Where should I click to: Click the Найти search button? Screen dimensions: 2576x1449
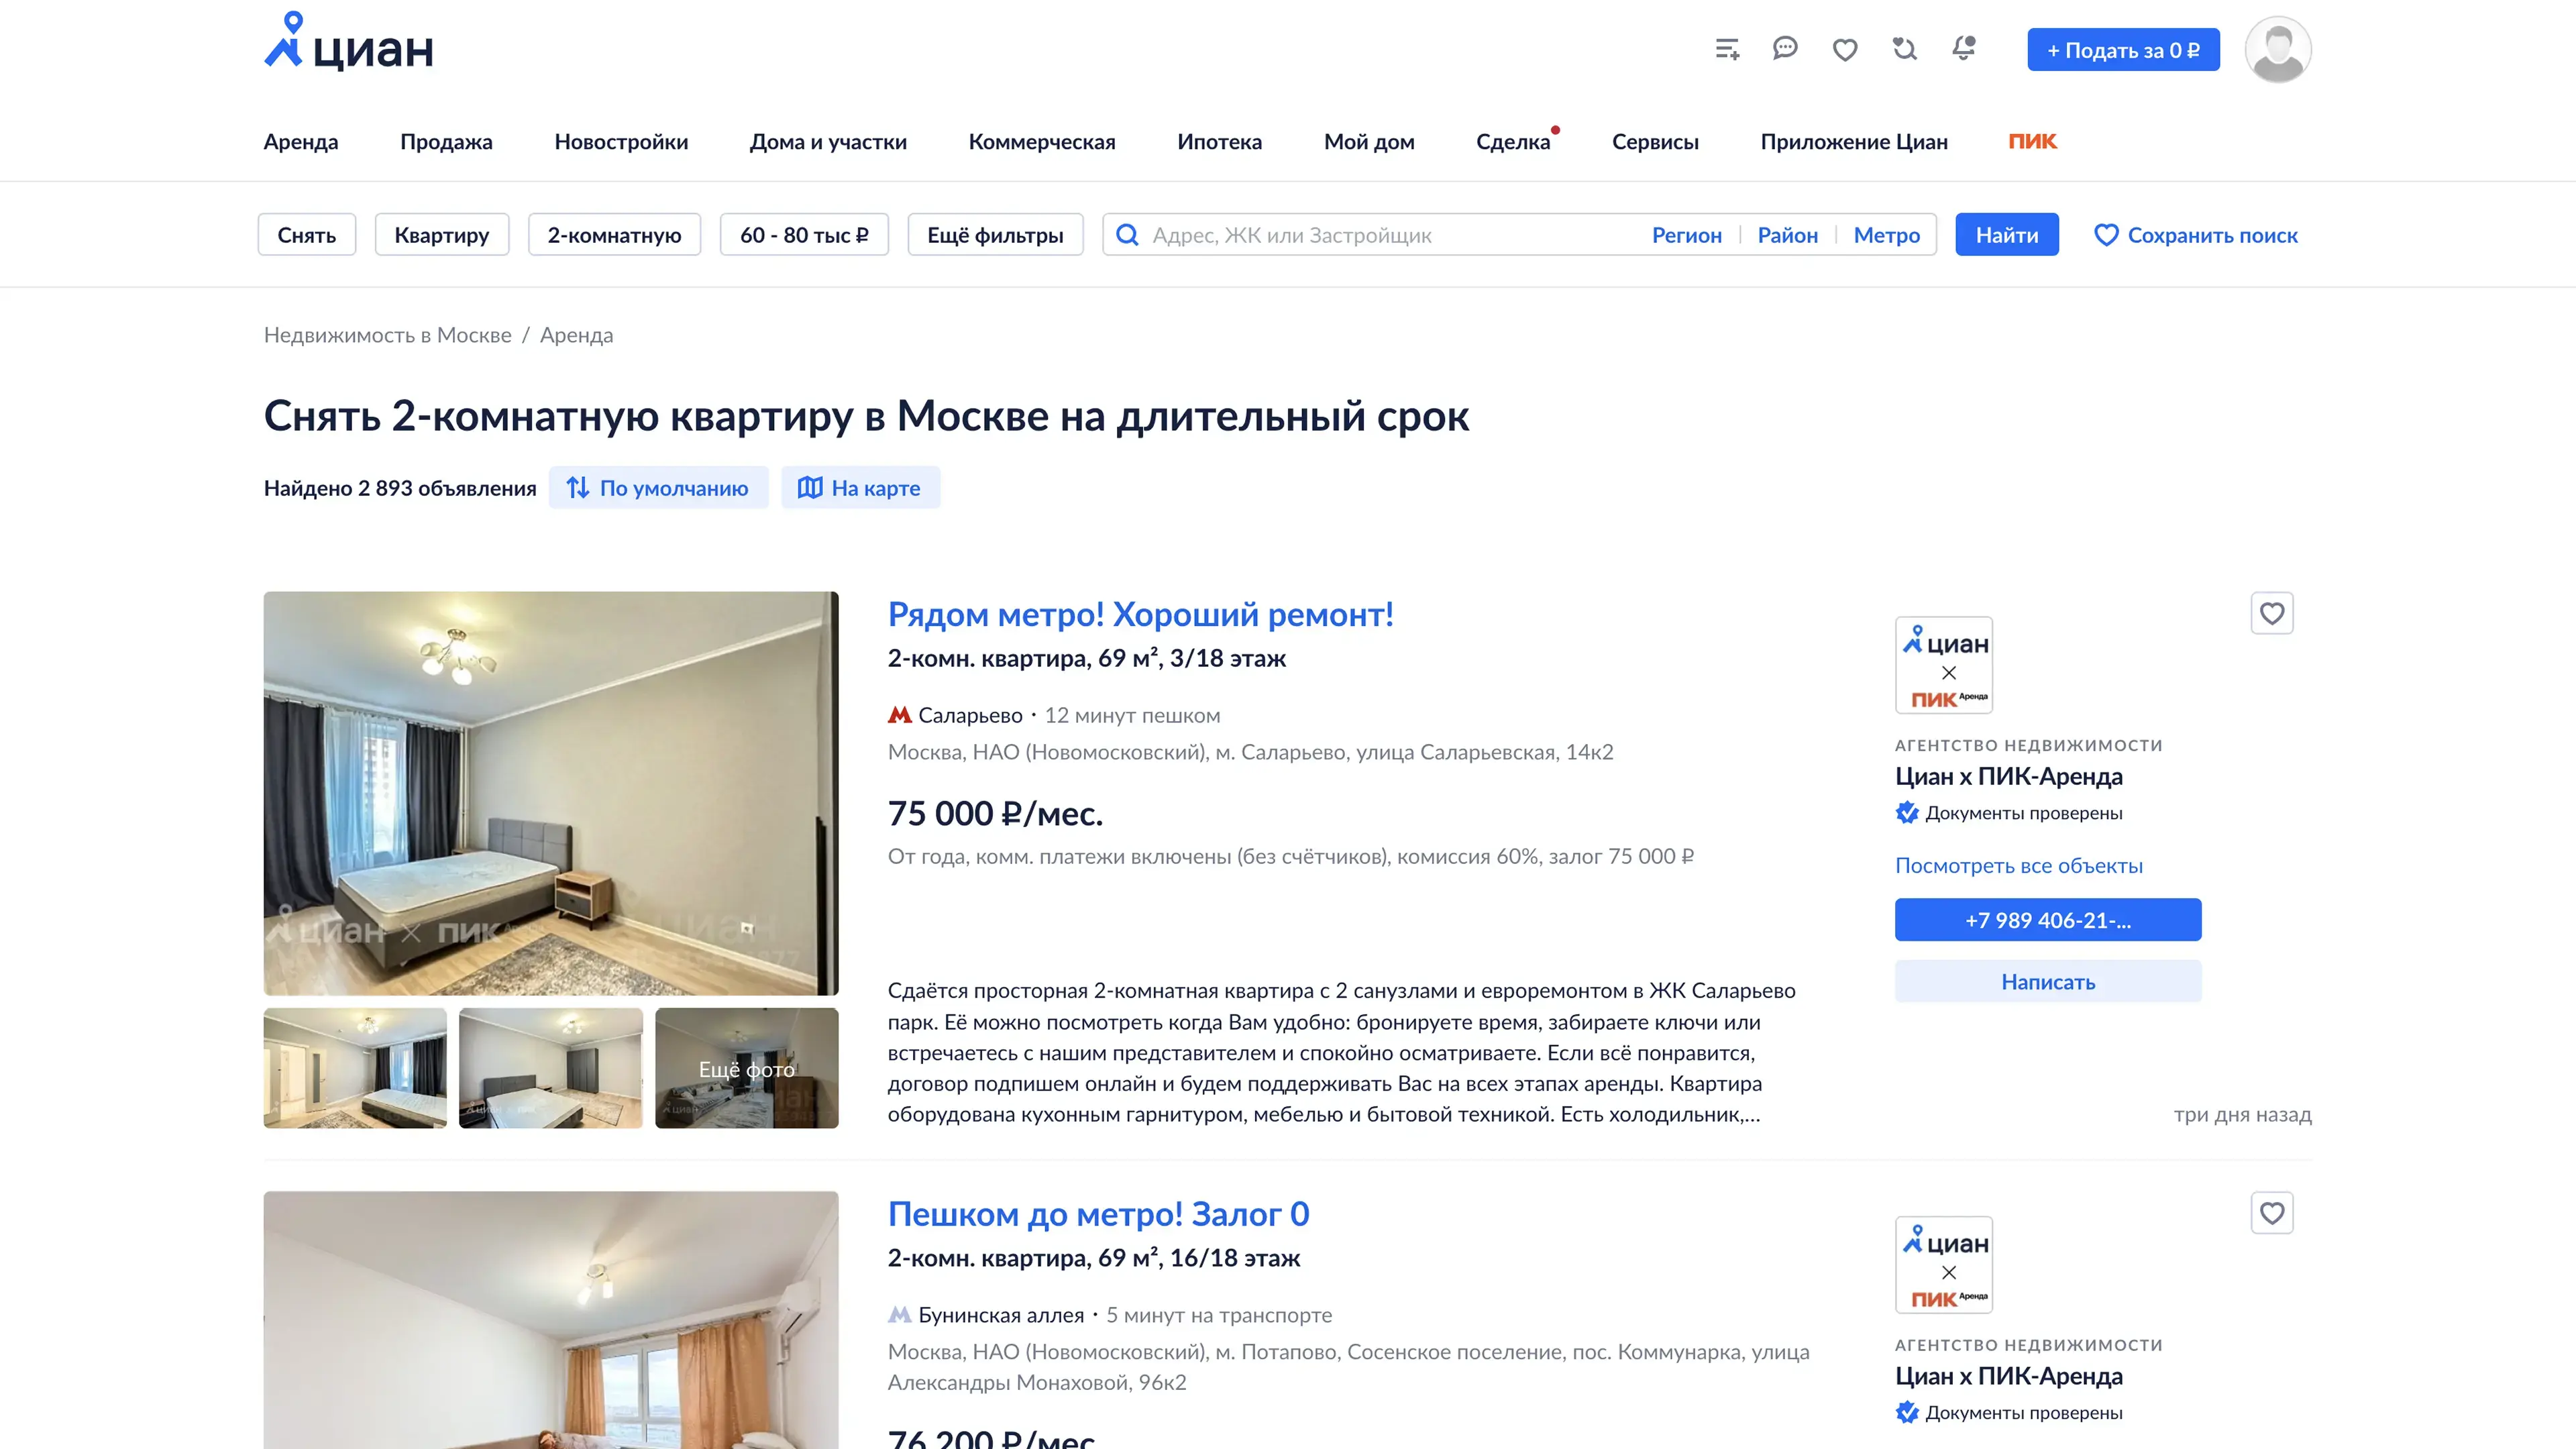(x=2007, y=235)
